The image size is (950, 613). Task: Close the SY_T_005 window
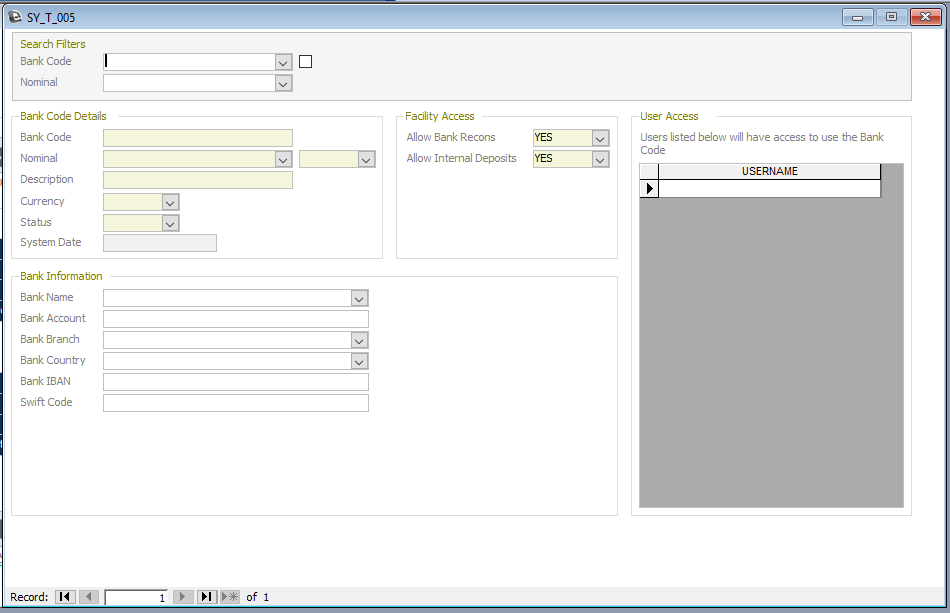pos(926,17)
